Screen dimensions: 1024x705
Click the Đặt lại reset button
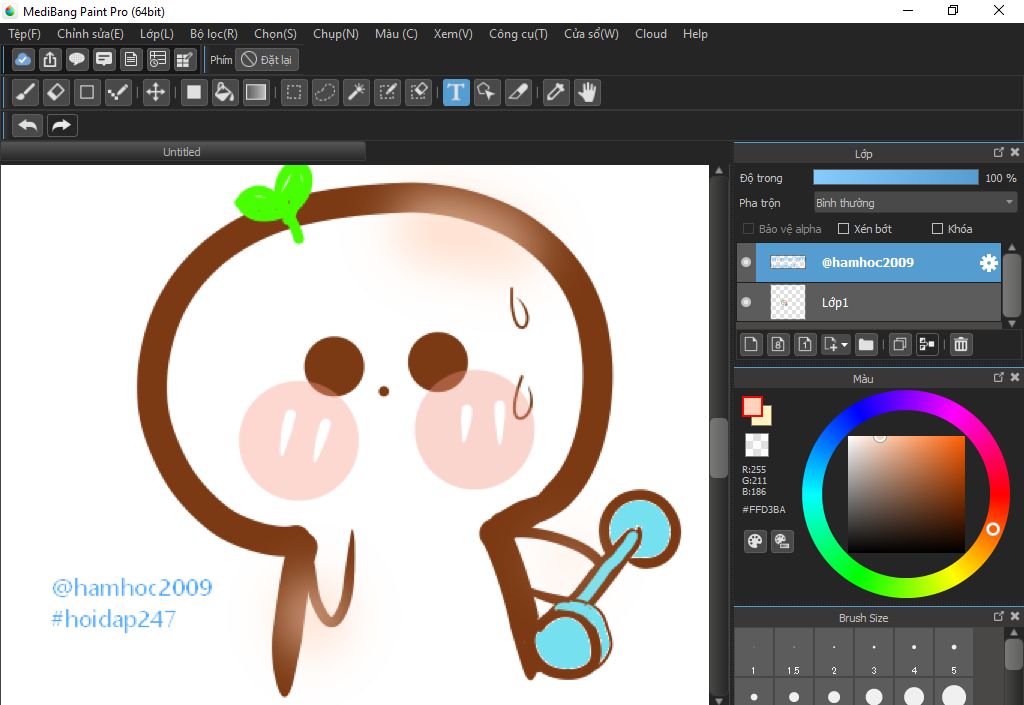pyautogui.click(x=267, y=60)
